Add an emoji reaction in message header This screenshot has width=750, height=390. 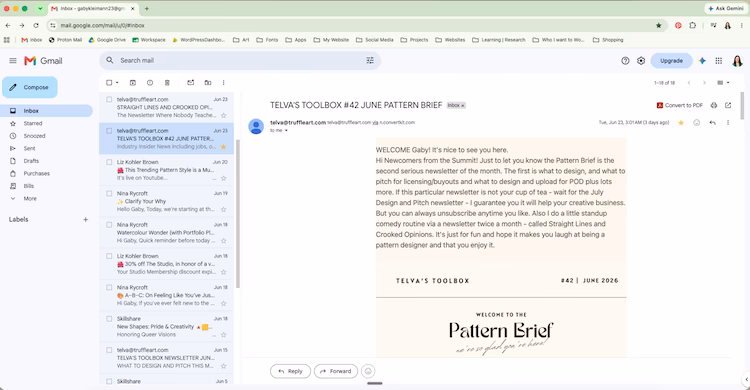click(x=696, y=123)
